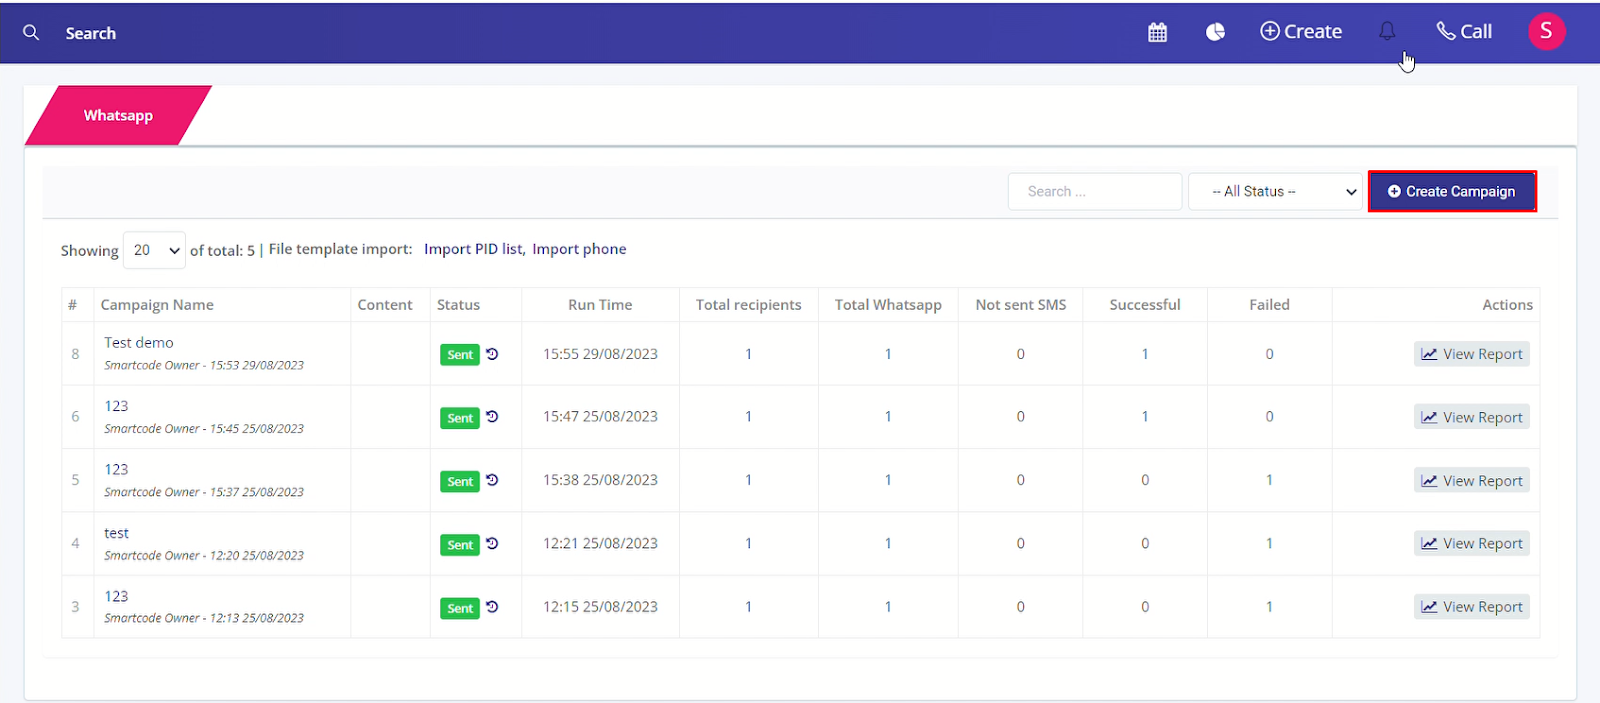View Report for row 3 campaign
Screen dimensions: 1600x703
[1471, 606]
